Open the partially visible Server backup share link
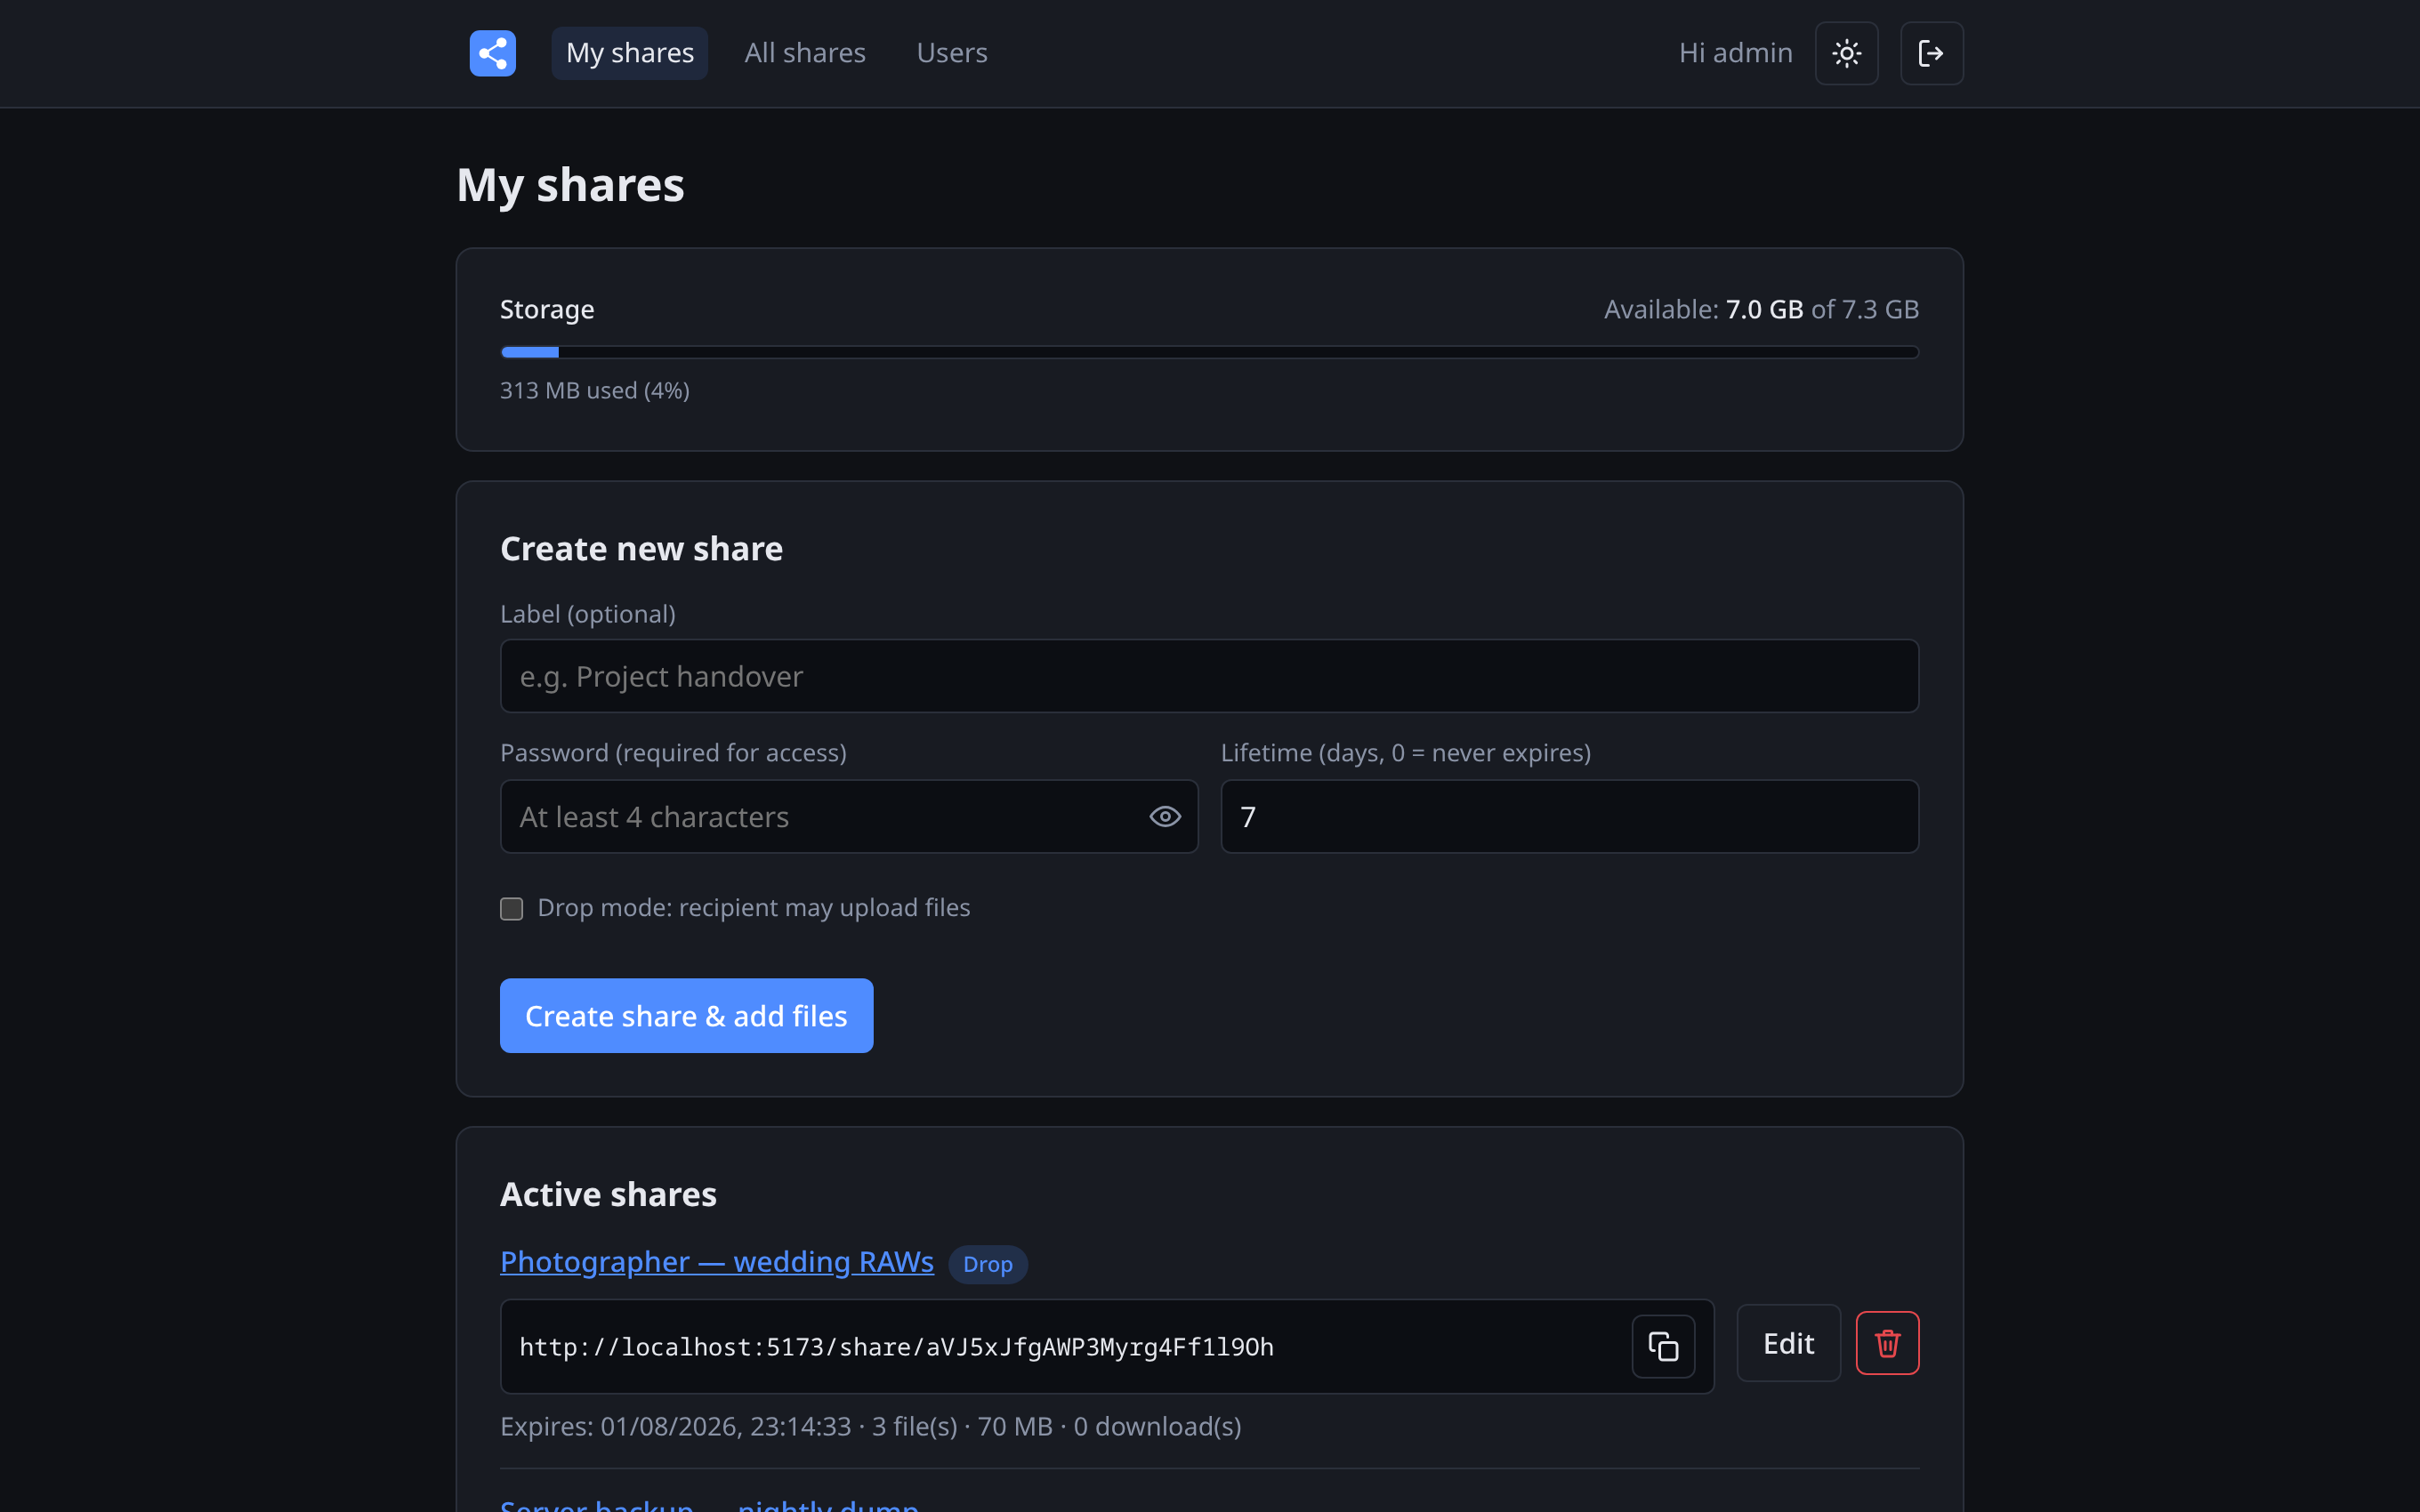Viewport: 2420px width, 1512px height. pos(709,1504)
